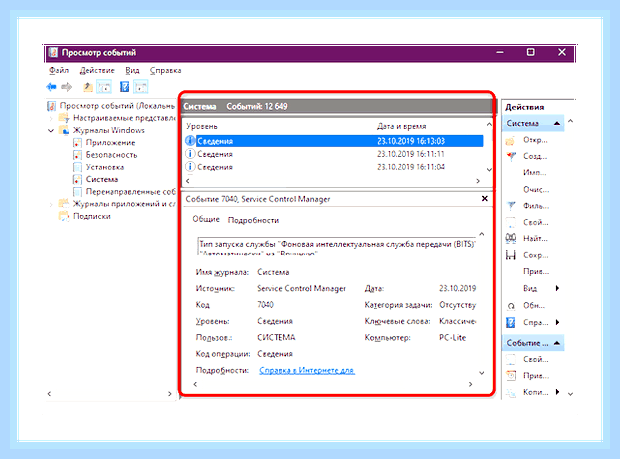The width and height of the screenshot is (620, 459).
Task: Go forward with toolbar forward arrow
Action: [67, 87]
